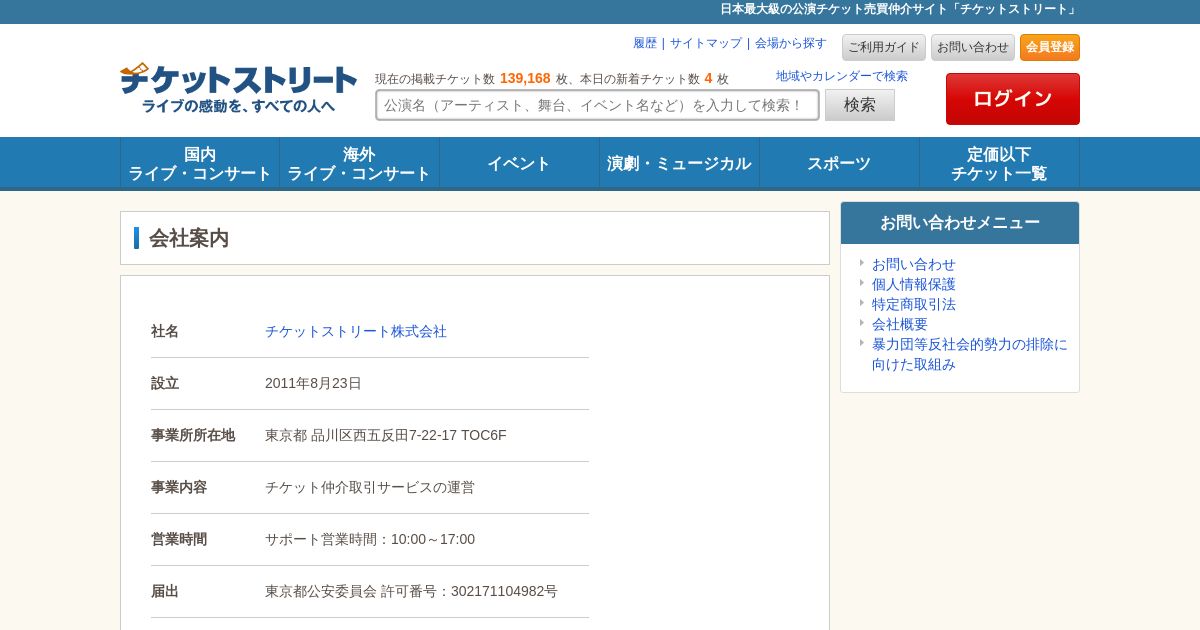Click the 検索 search button
The image size is (1200, 630).
tap(860, 105)
